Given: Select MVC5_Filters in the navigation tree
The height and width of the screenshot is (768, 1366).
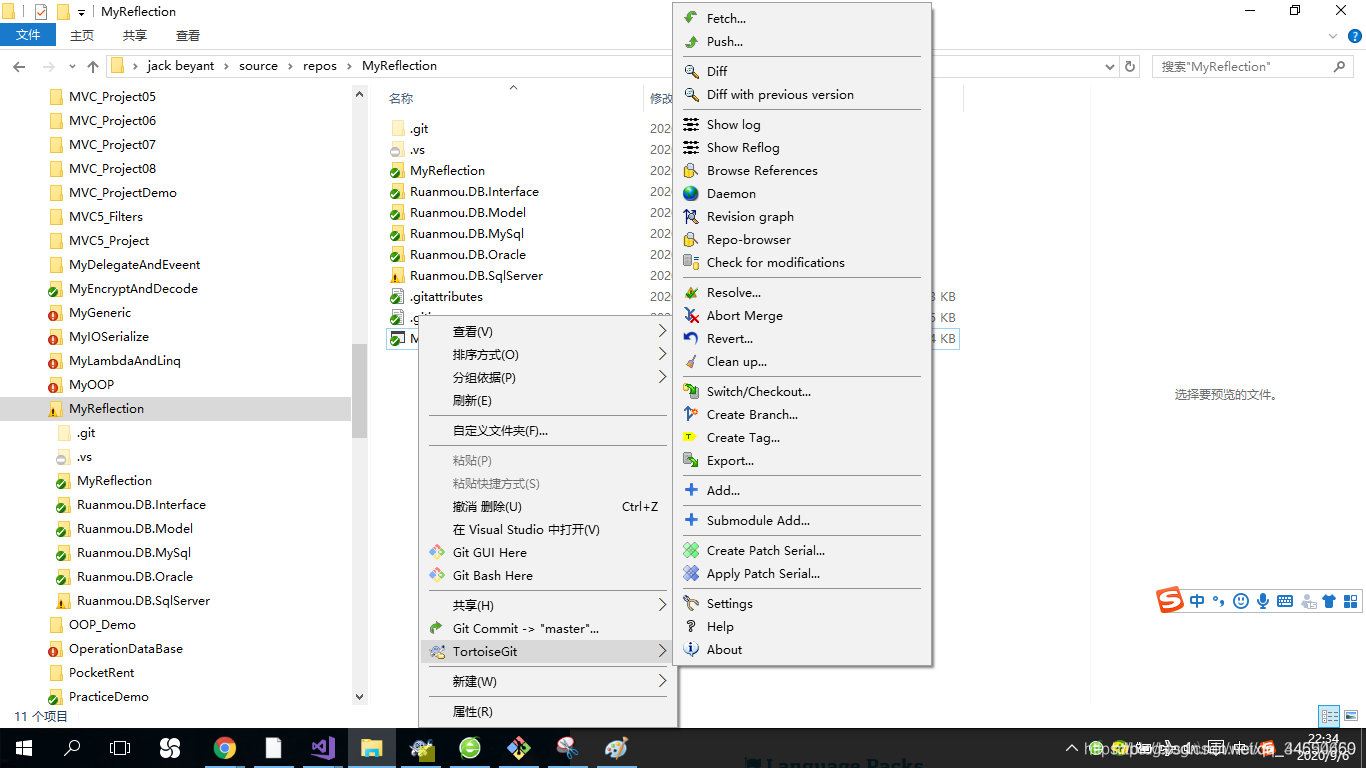Looking at the screenshot, I should [106, 216].
